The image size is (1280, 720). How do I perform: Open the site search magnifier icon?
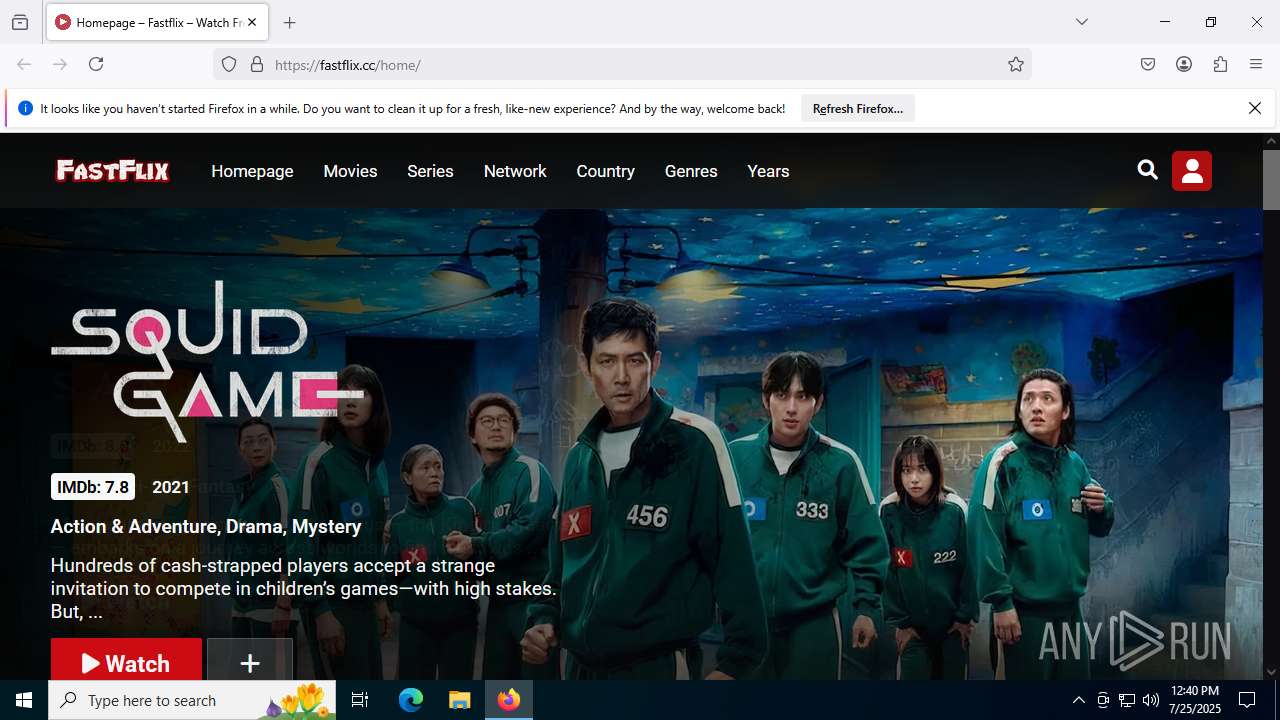click(1148, 170)
